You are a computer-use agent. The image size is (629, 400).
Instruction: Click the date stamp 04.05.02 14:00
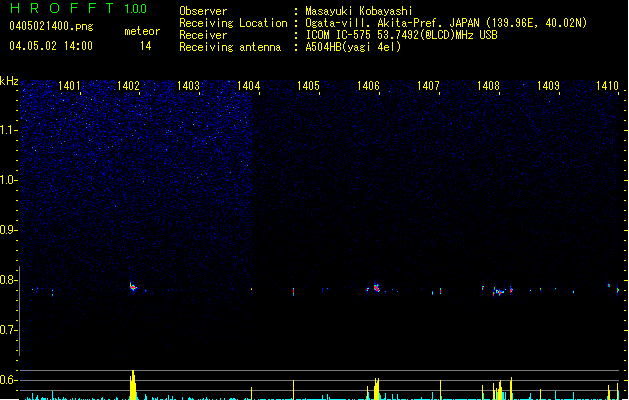tap(51, 46)
